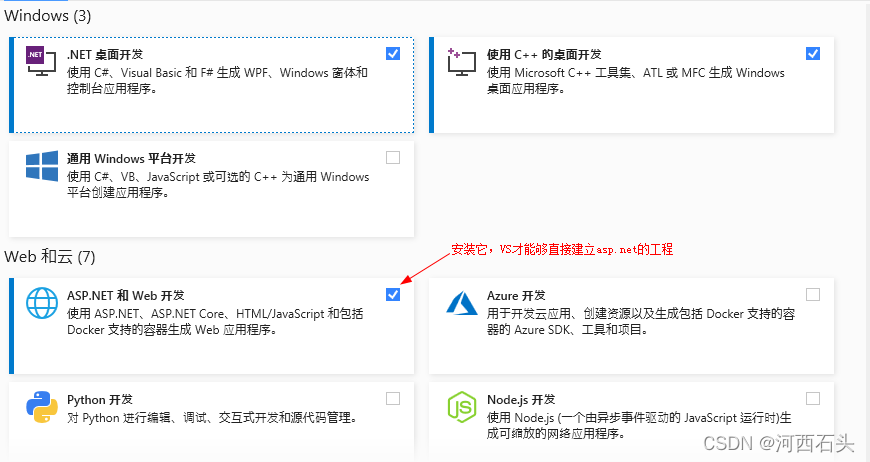Click the .NET 桌面开发 title text
870x462 pixels.
coord(105,54)
